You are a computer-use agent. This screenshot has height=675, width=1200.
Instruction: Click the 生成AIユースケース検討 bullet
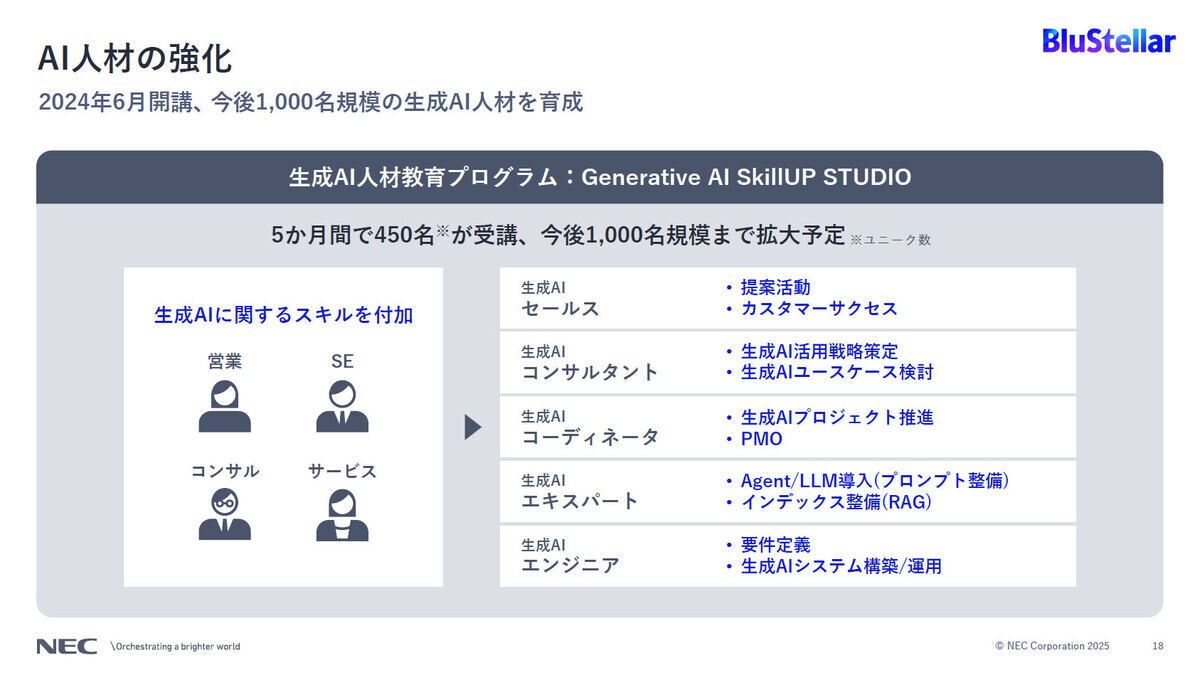[x=830, y=372]
